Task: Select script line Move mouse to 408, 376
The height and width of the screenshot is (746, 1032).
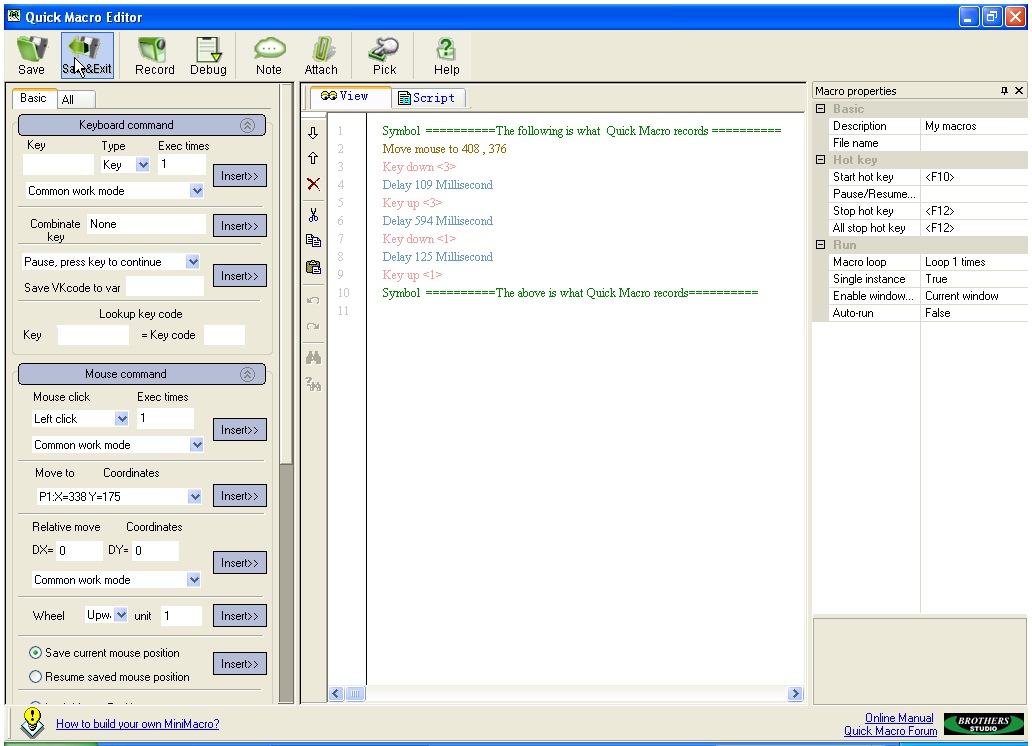Action: [444, 149]
